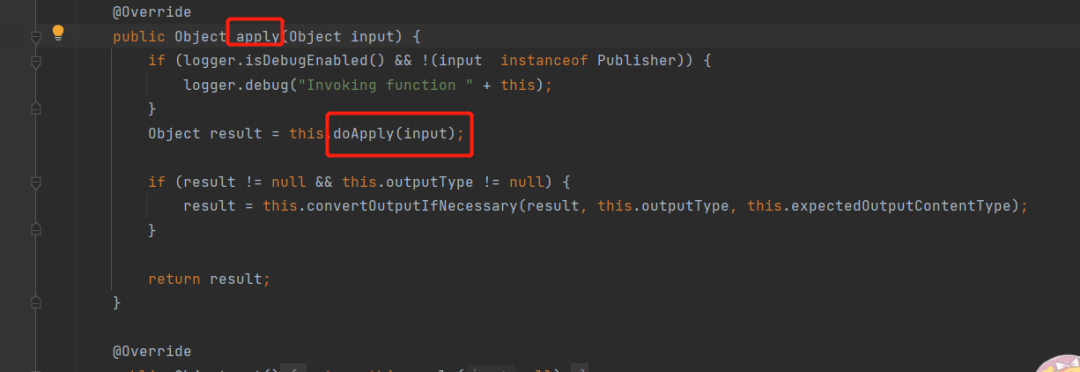The height and width of the screenshot is (372, 1080).
Task: Fold the 'result != null' if block in the gutter
Action: point(37,183)
